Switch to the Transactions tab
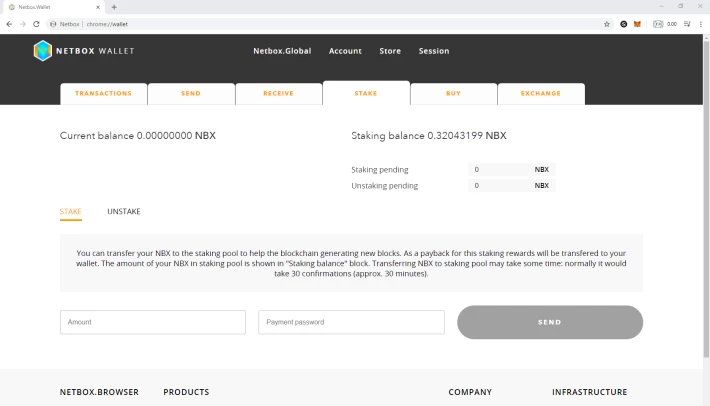The width and height of the screenshot is (710, 406). [103, 94]
